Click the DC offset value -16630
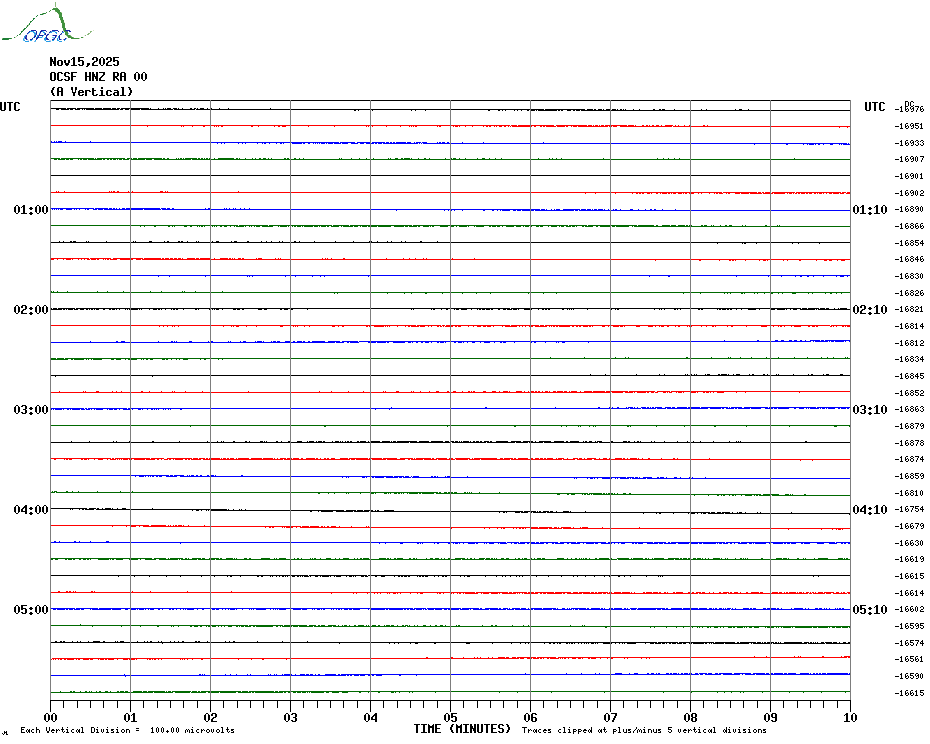This screenshot has width=930, height=744. [x=909, y=543]
